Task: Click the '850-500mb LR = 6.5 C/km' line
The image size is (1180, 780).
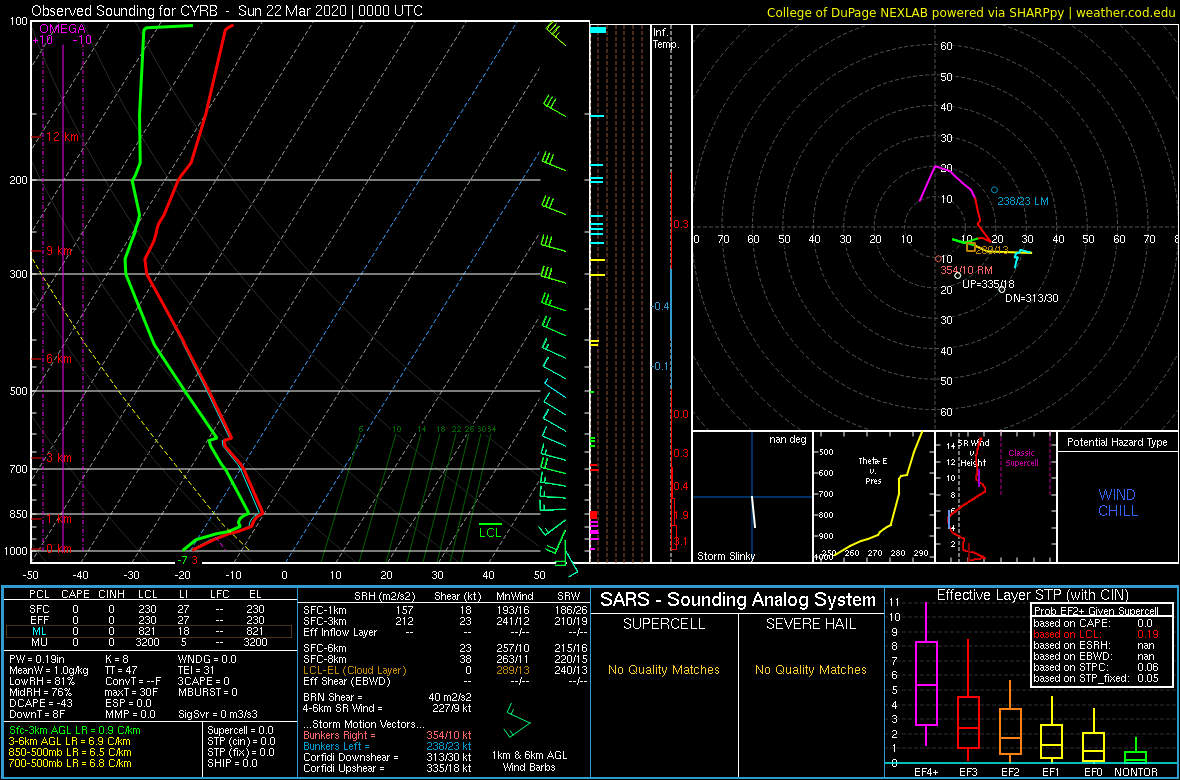Action: [x=70, y=752]
